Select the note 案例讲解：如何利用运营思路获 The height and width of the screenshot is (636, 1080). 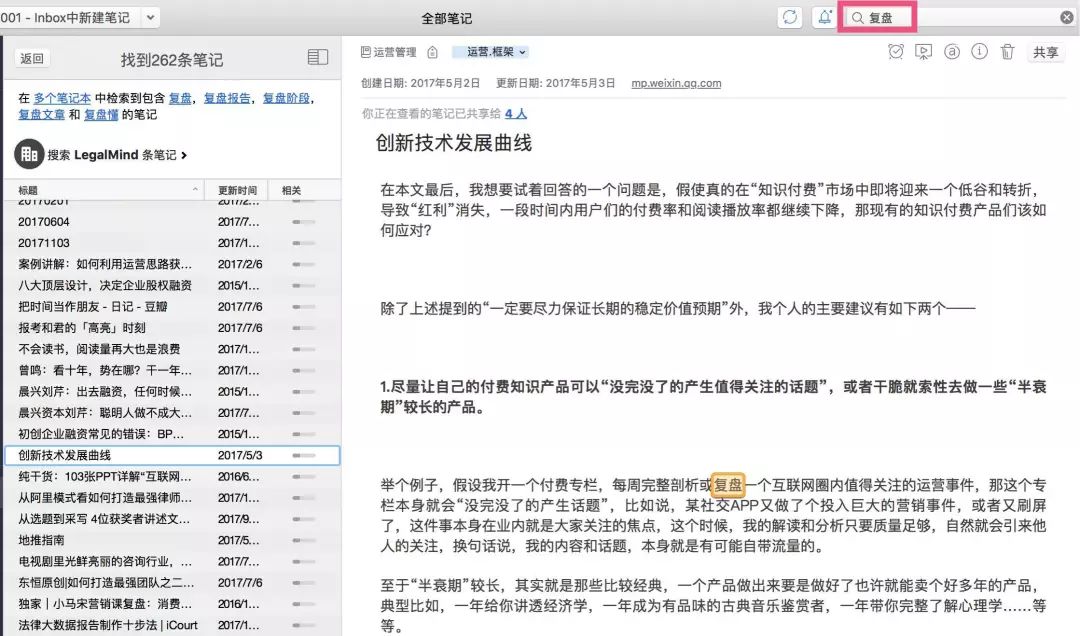point(172,264)
